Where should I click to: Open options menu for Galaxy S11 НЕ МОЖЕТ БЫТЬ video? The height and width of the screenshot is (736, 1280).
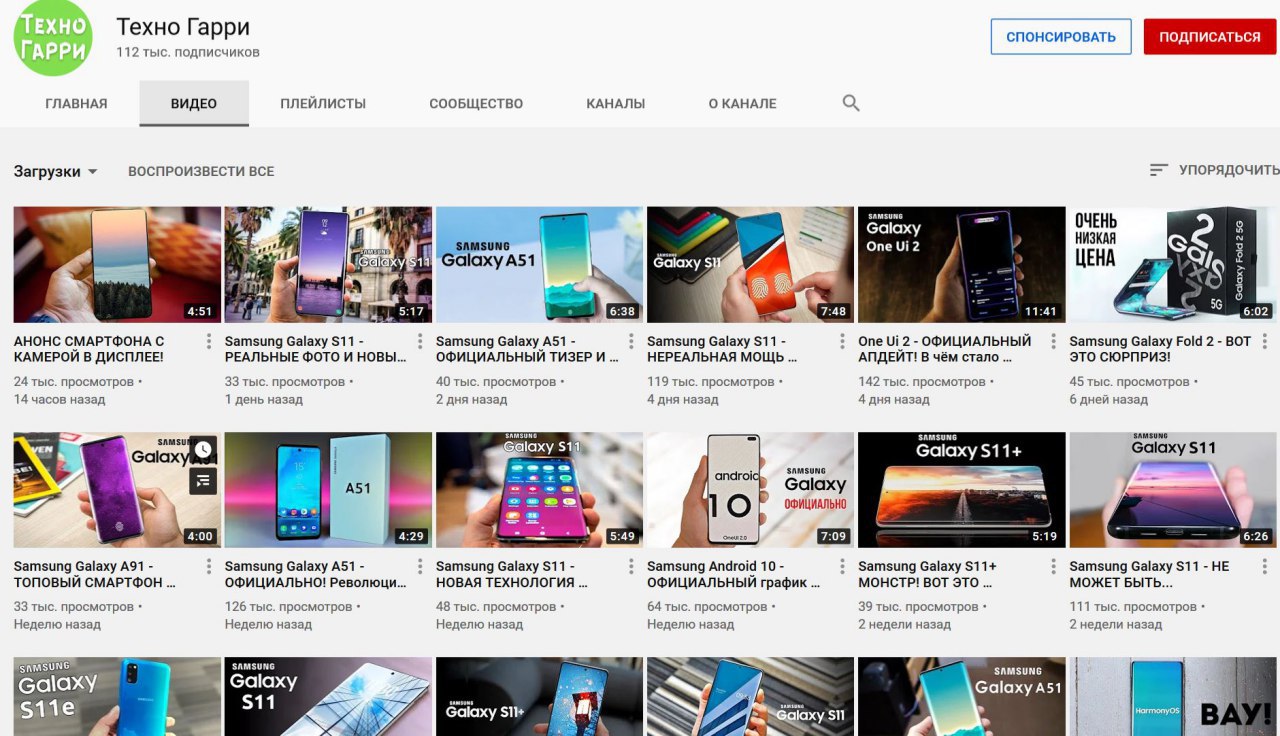[1265, 567]
